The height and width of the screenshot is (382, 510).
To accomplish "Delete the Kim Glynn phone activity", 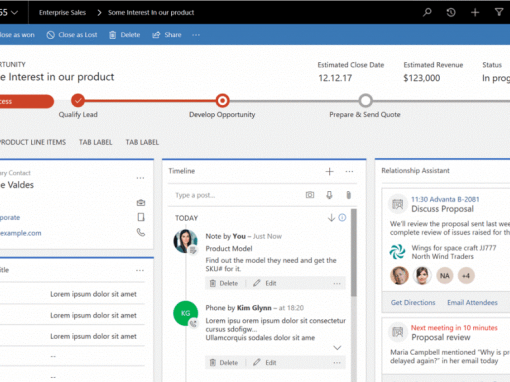I will click(x=224, y=363).
